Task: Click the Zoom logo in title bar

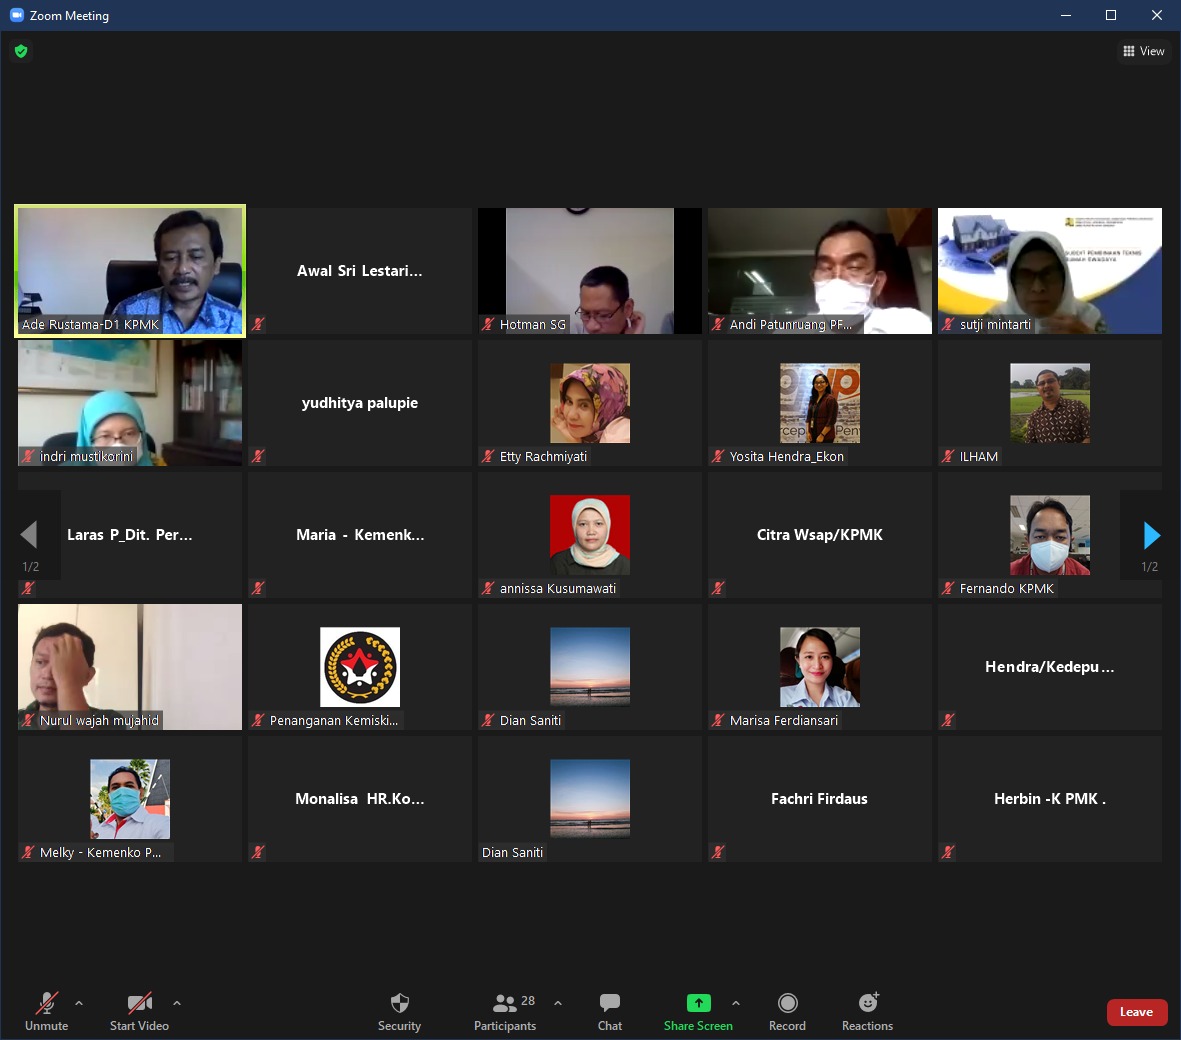Action: tap(16, 15)
